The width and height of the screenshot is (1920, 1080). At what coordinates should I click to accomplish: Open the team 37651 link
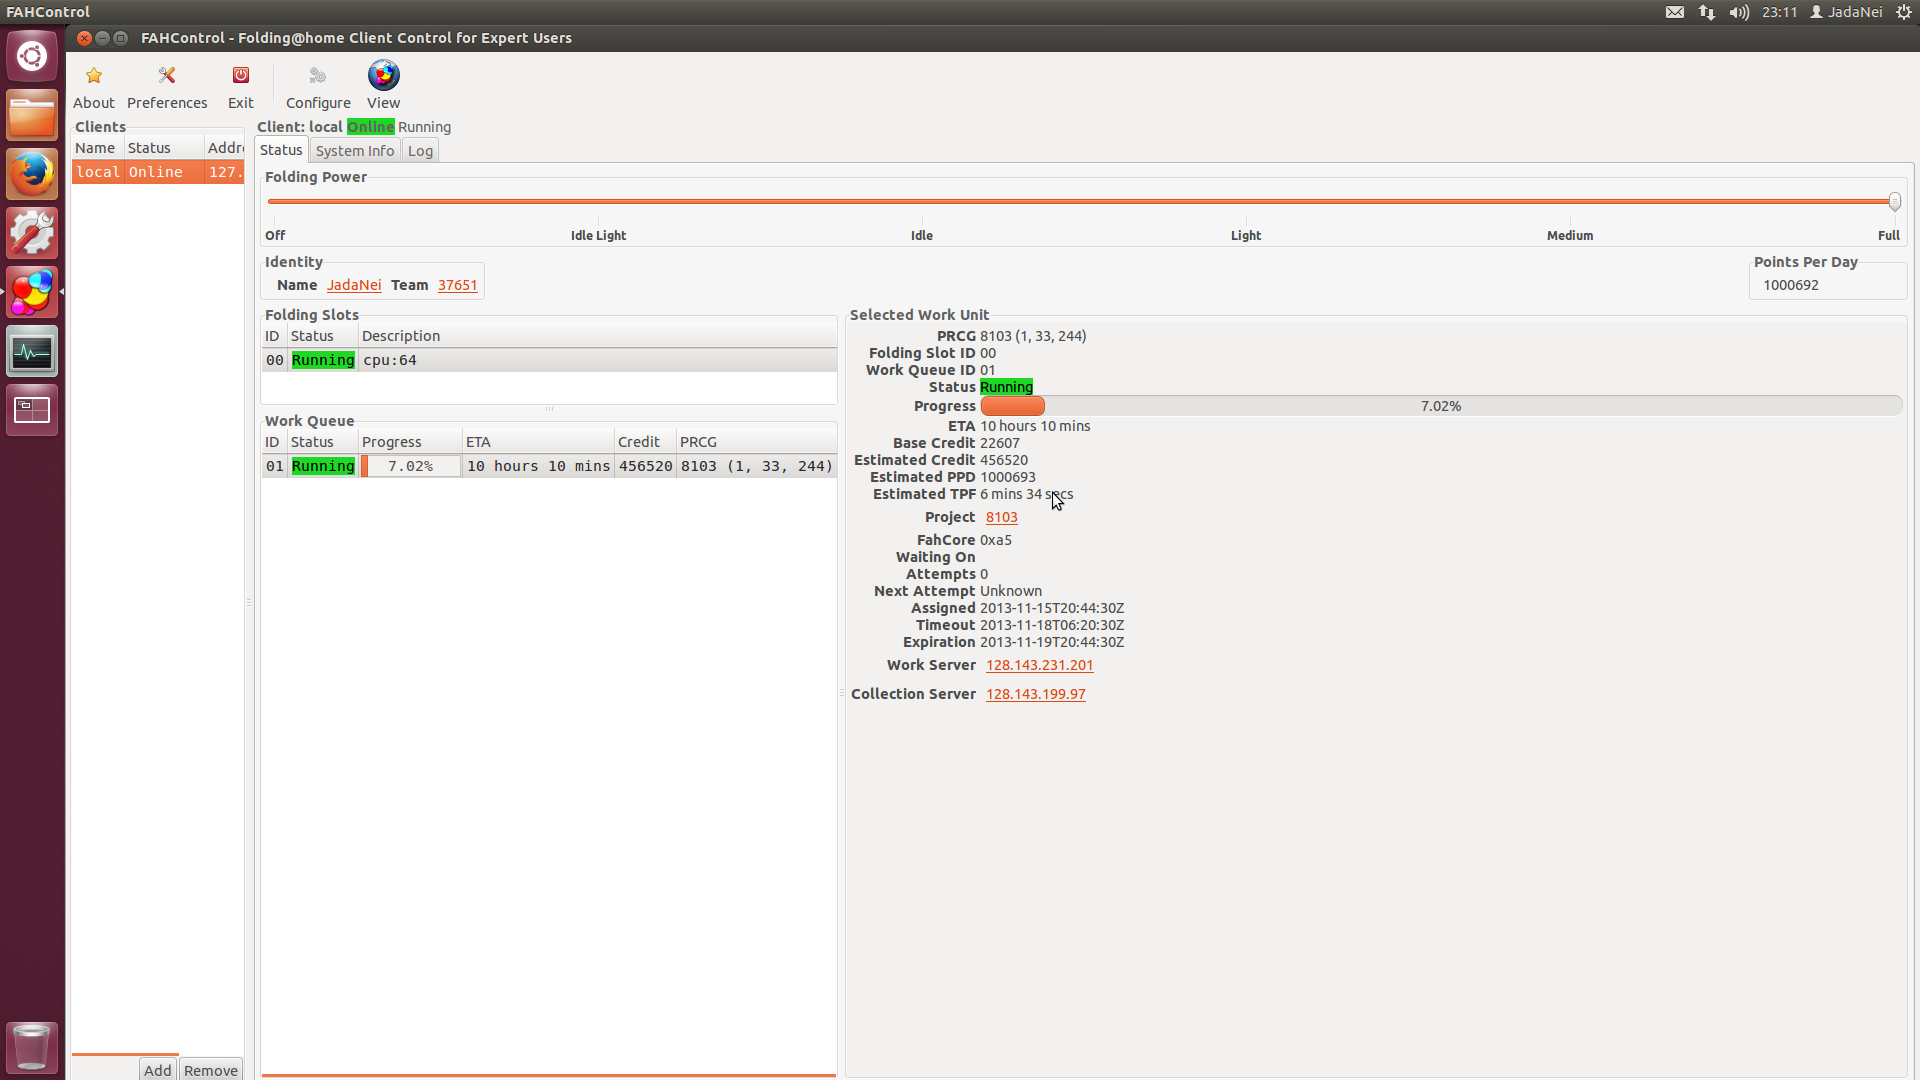point(457,285)
